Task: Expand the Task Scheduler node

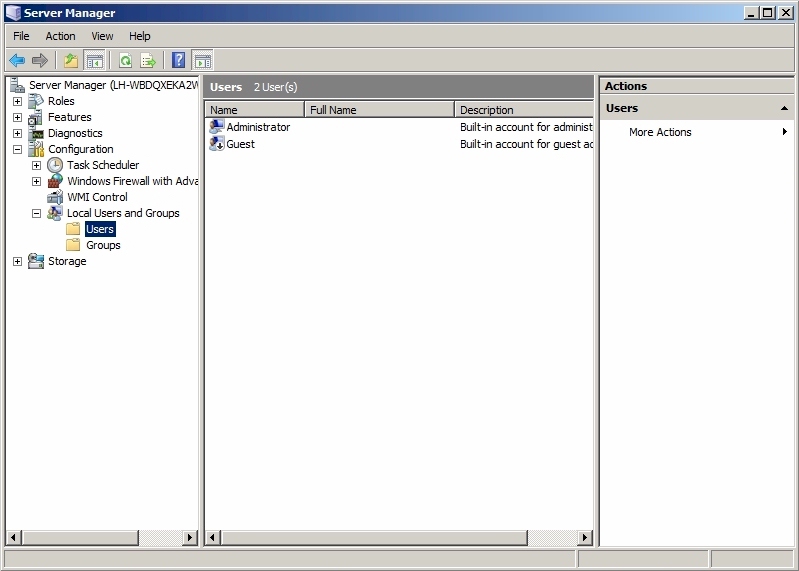Action: [36, 166]
